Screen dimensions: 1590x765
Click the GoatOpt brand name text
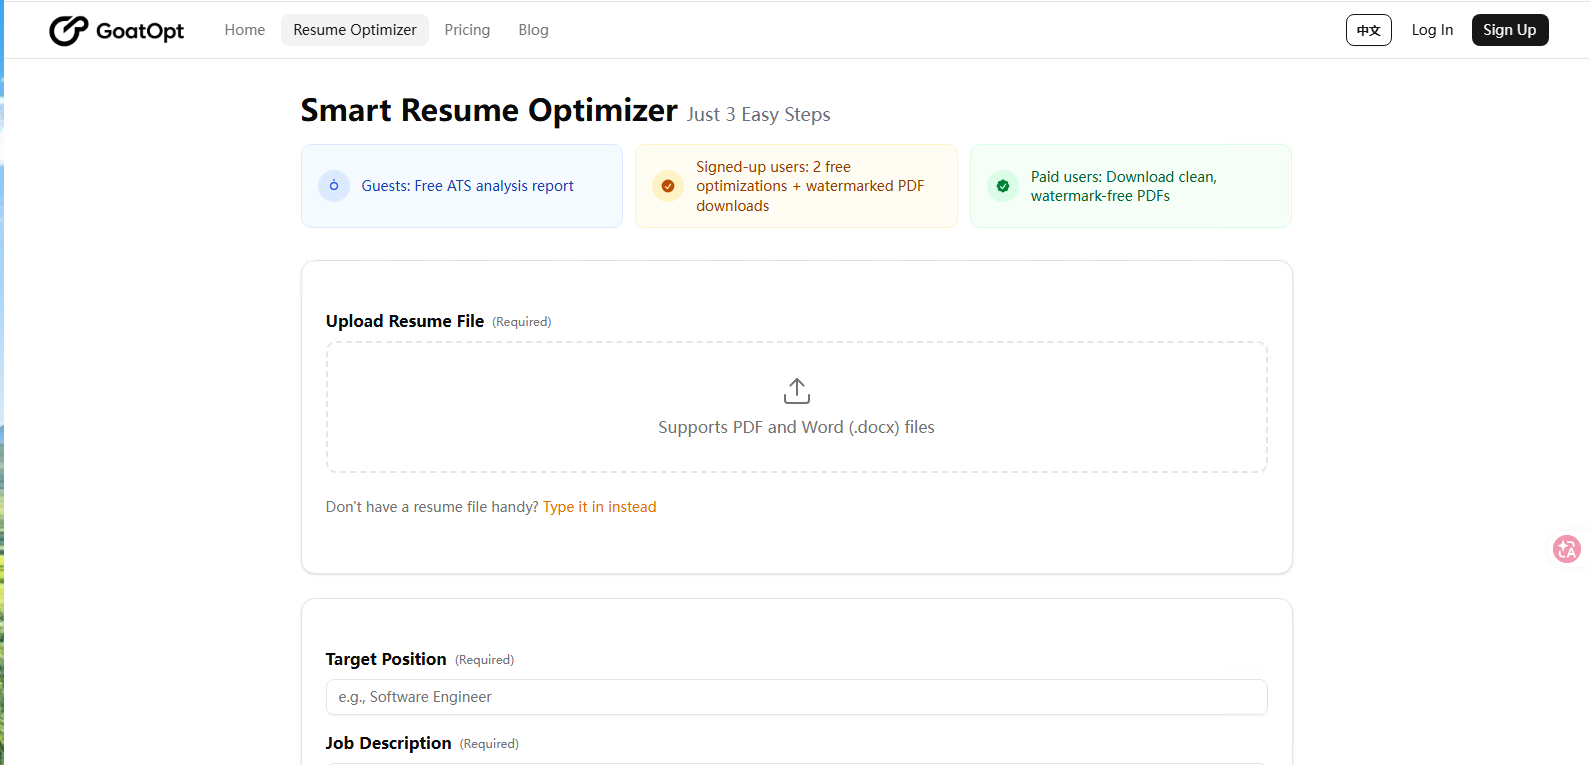tap(140, 31)
